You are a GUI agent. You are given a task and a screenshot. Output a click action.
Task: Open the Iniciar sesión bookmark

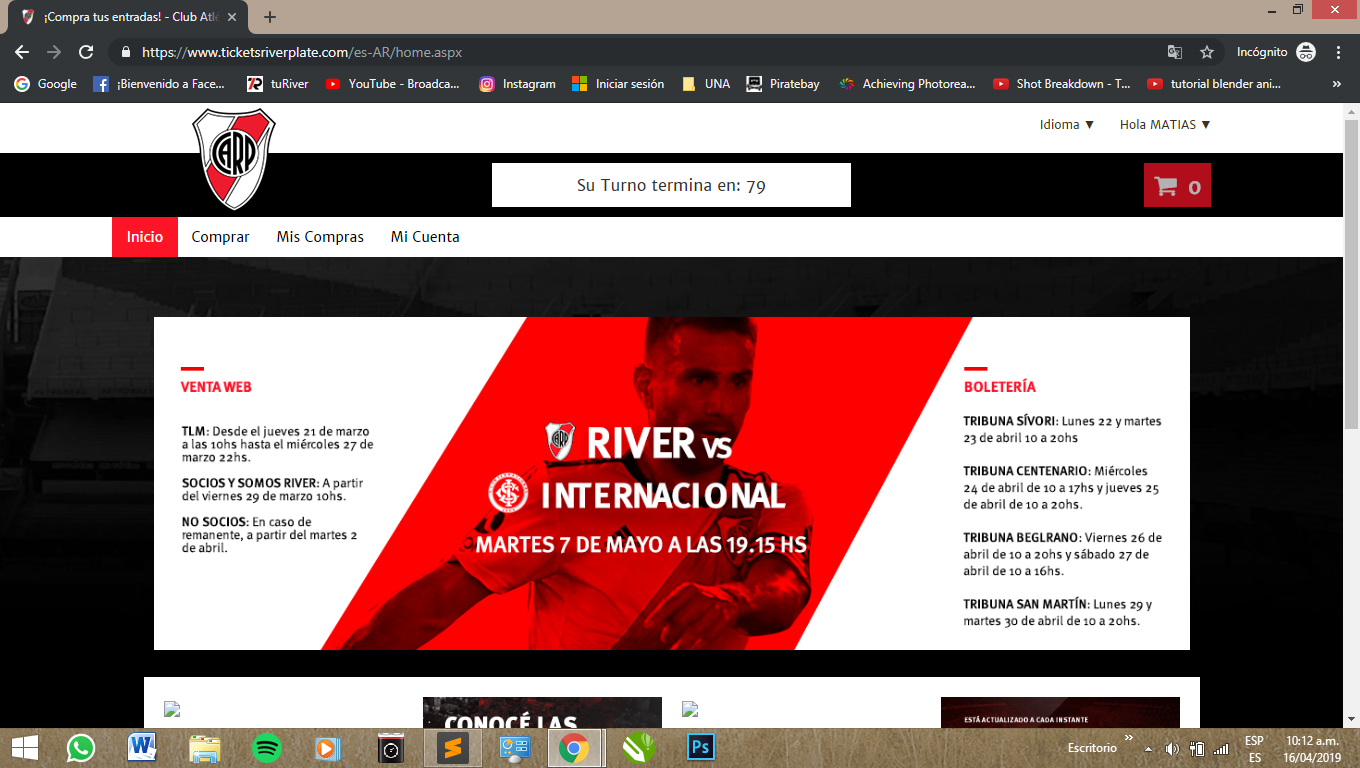click(618, 84)
